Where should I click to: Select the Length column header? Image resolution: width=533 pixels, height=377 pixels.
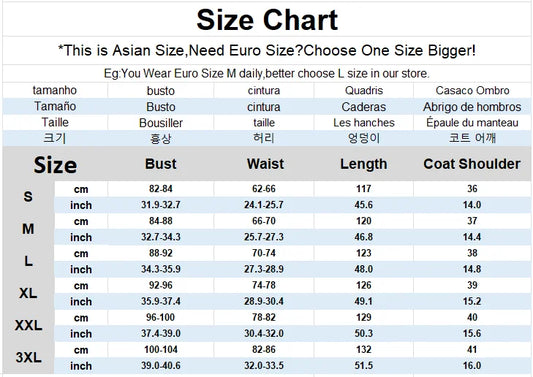(364, 164)
